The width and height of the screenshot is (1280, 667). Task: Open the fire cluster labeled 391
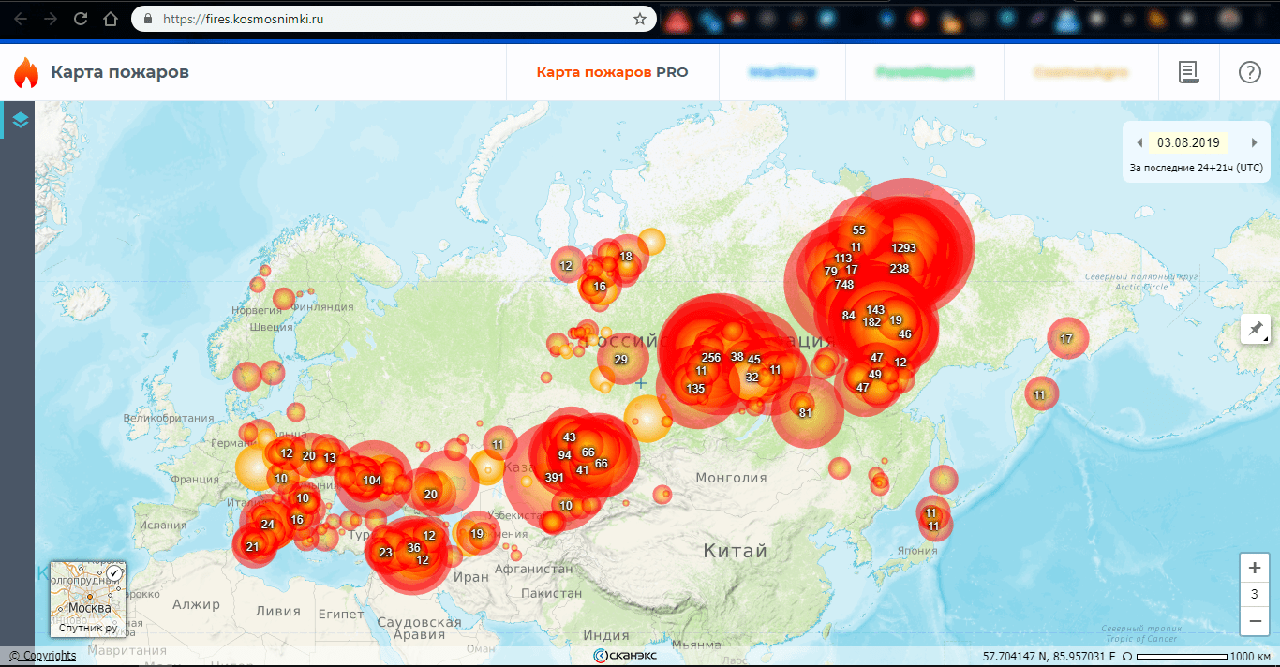click(x=554, y=477)
